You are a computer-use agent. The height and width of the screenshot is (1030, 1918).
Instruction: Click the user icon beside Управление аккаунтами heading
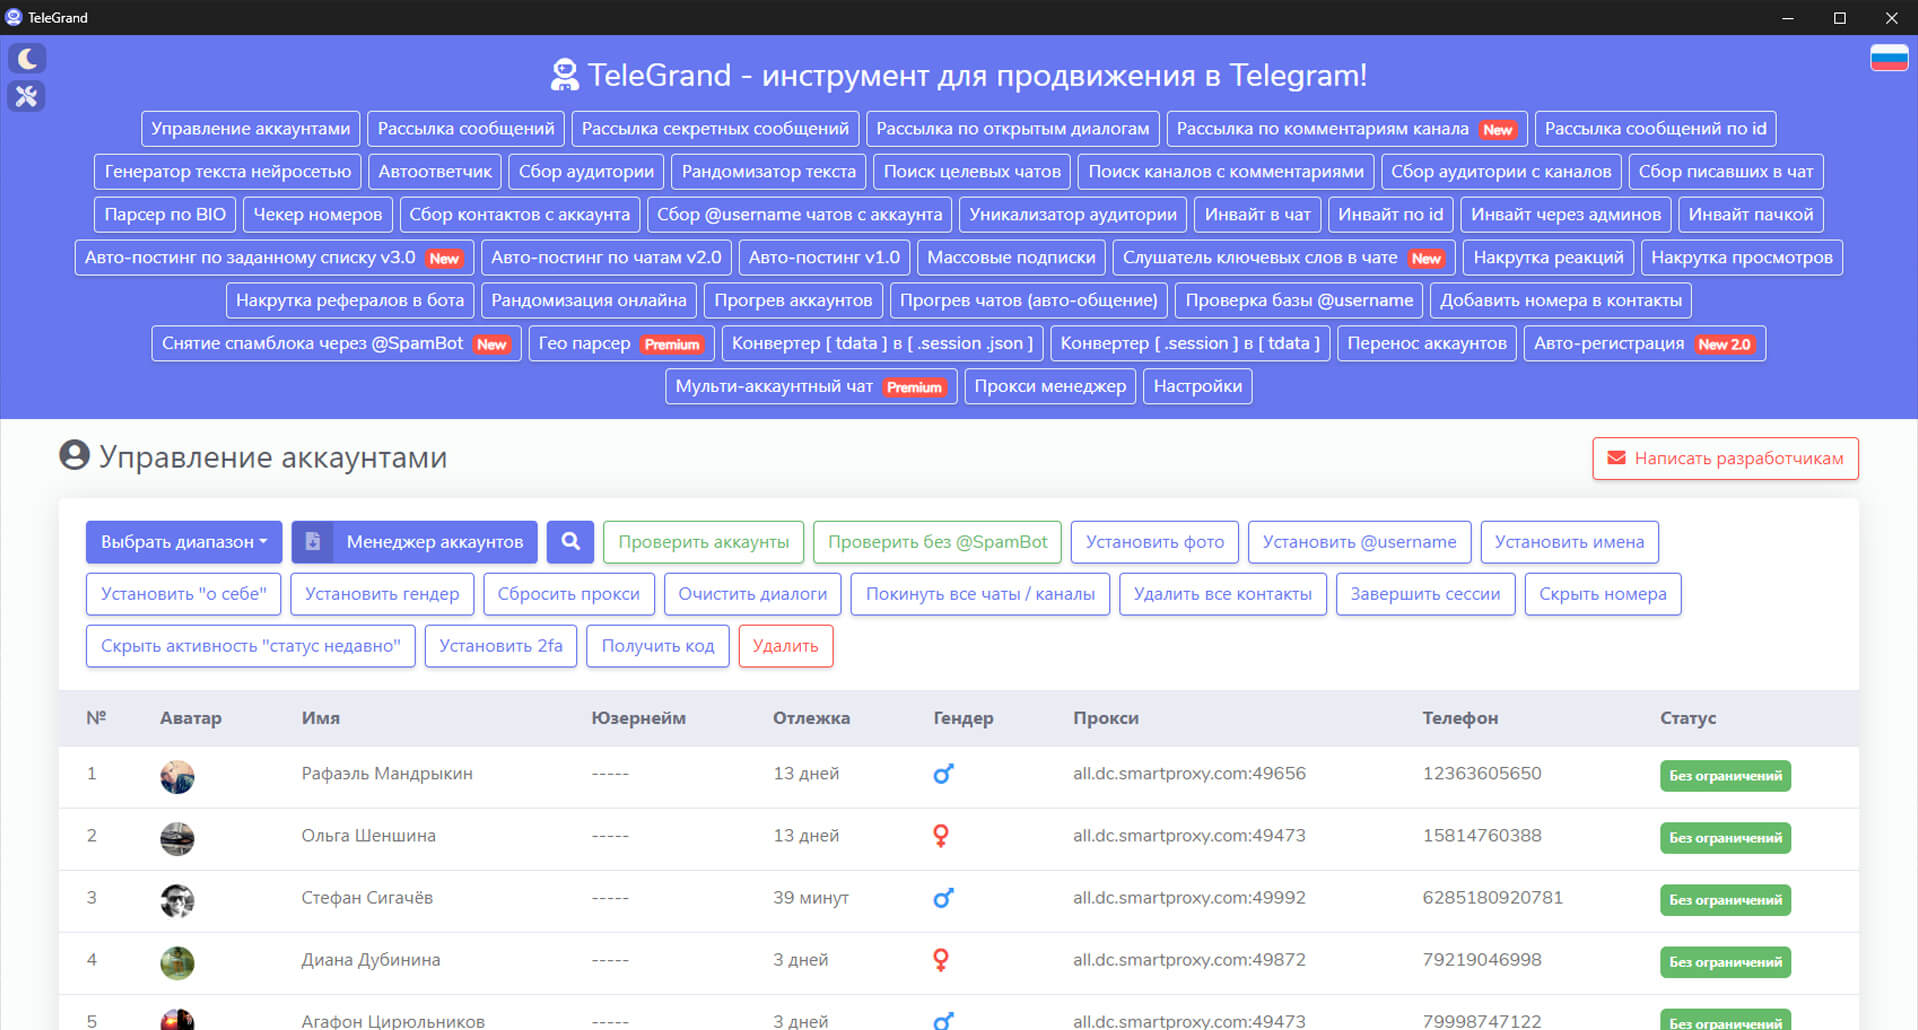74,456
